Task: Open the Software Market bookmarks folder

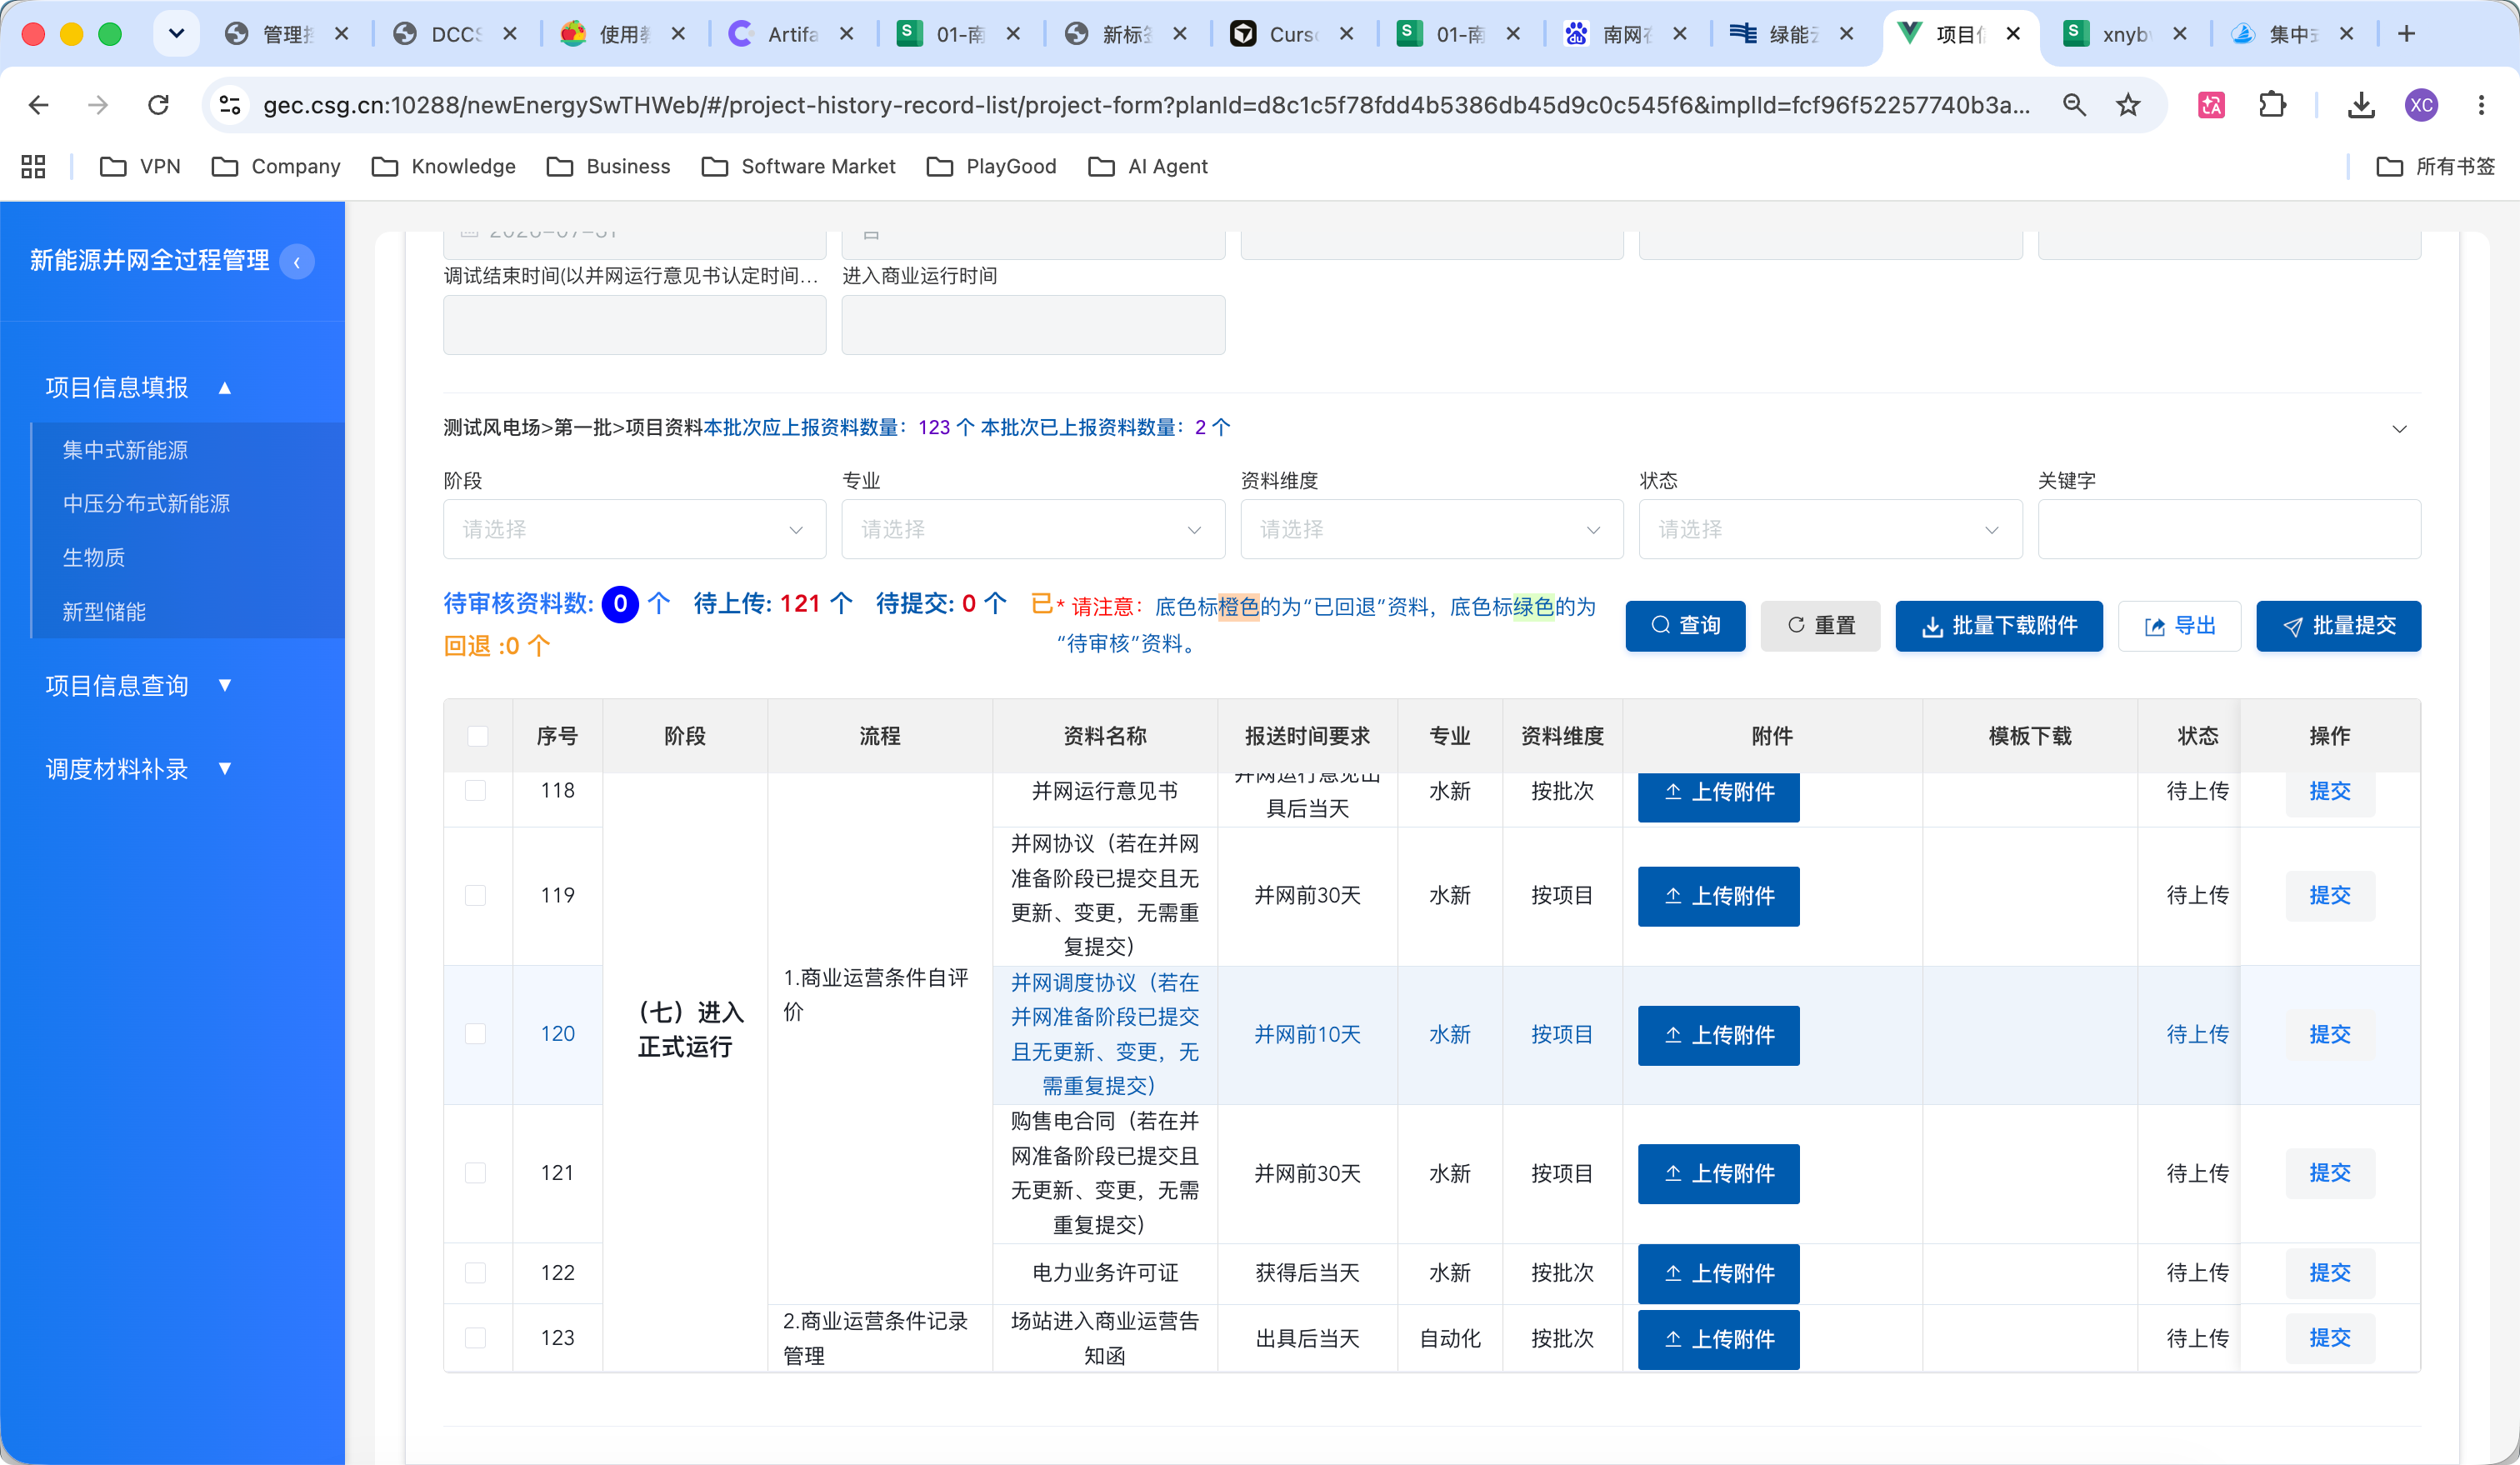Action: pyautogui.click(x=798, y=166)
